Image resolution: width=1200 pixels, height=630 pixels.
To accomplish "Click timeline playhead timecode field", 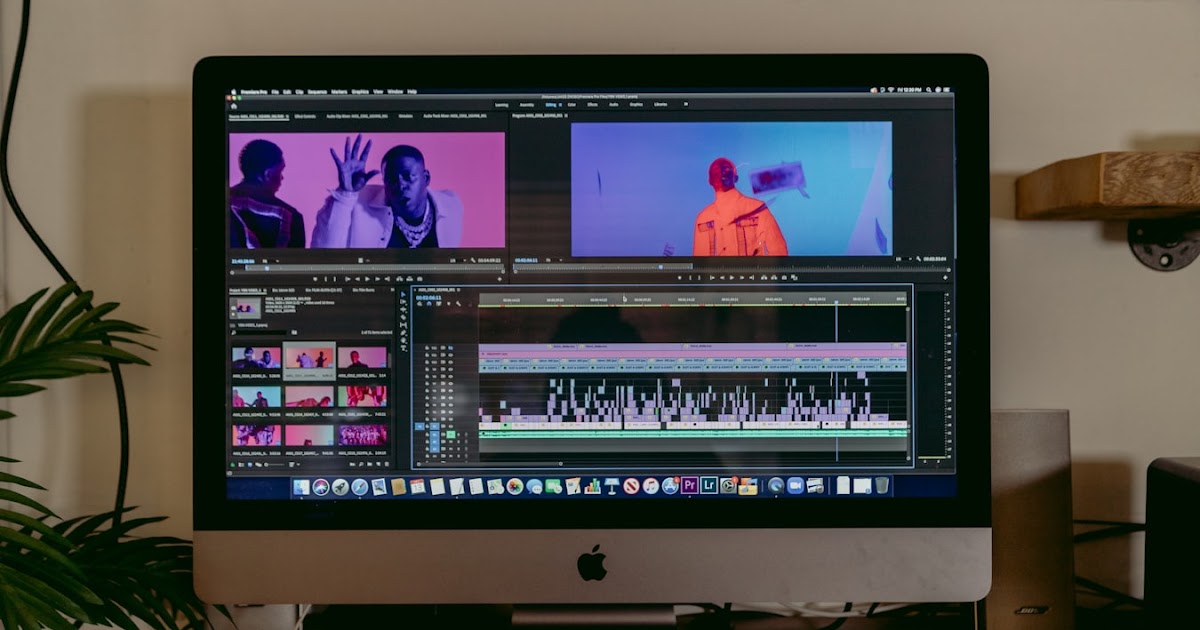I will [x=428, y=297].
